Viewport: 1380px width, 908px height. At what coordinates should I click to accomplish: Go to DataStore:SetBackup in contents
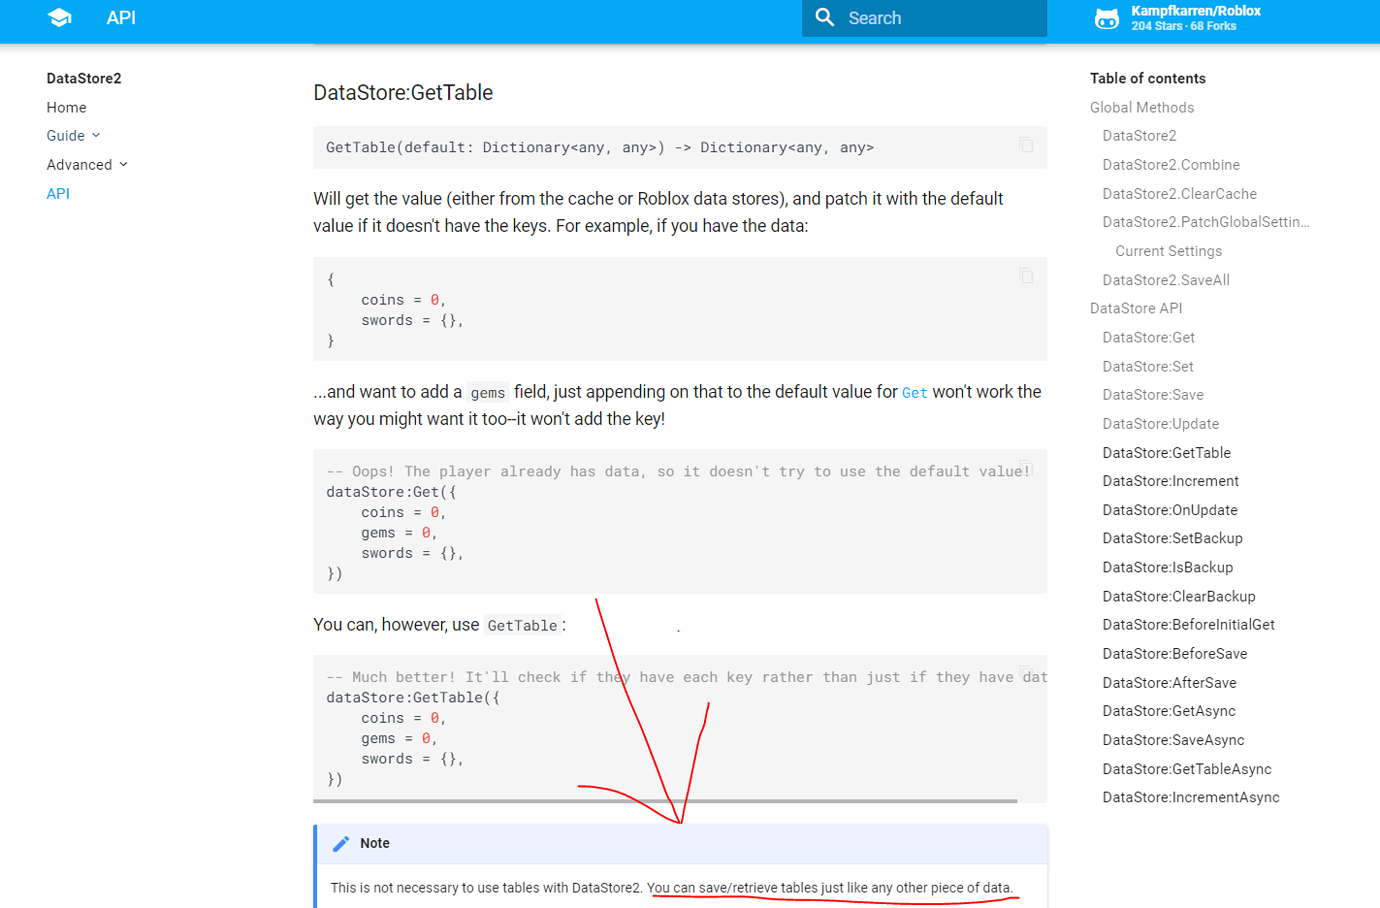tap(1172, 538)
